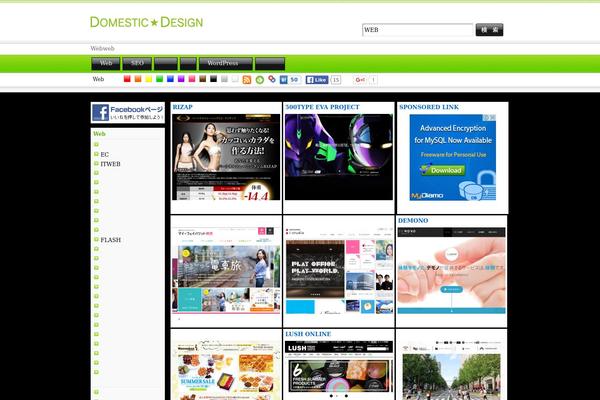Open the LUSH site thumbnail

[339, 371]
